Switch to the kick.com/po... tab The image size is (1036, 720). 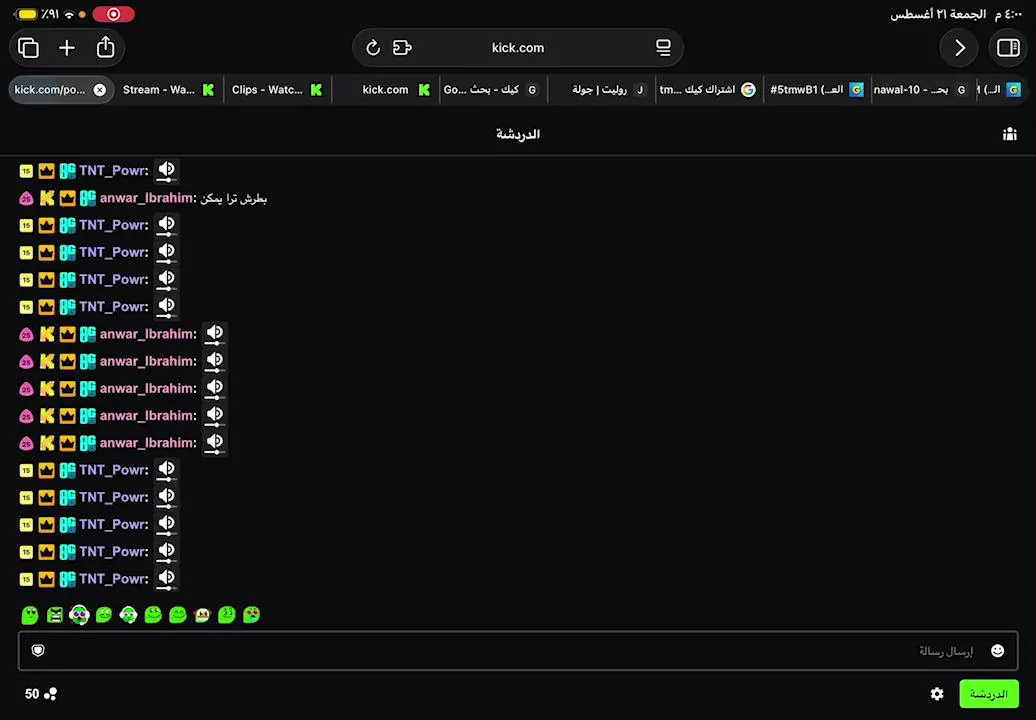[60, 90]
